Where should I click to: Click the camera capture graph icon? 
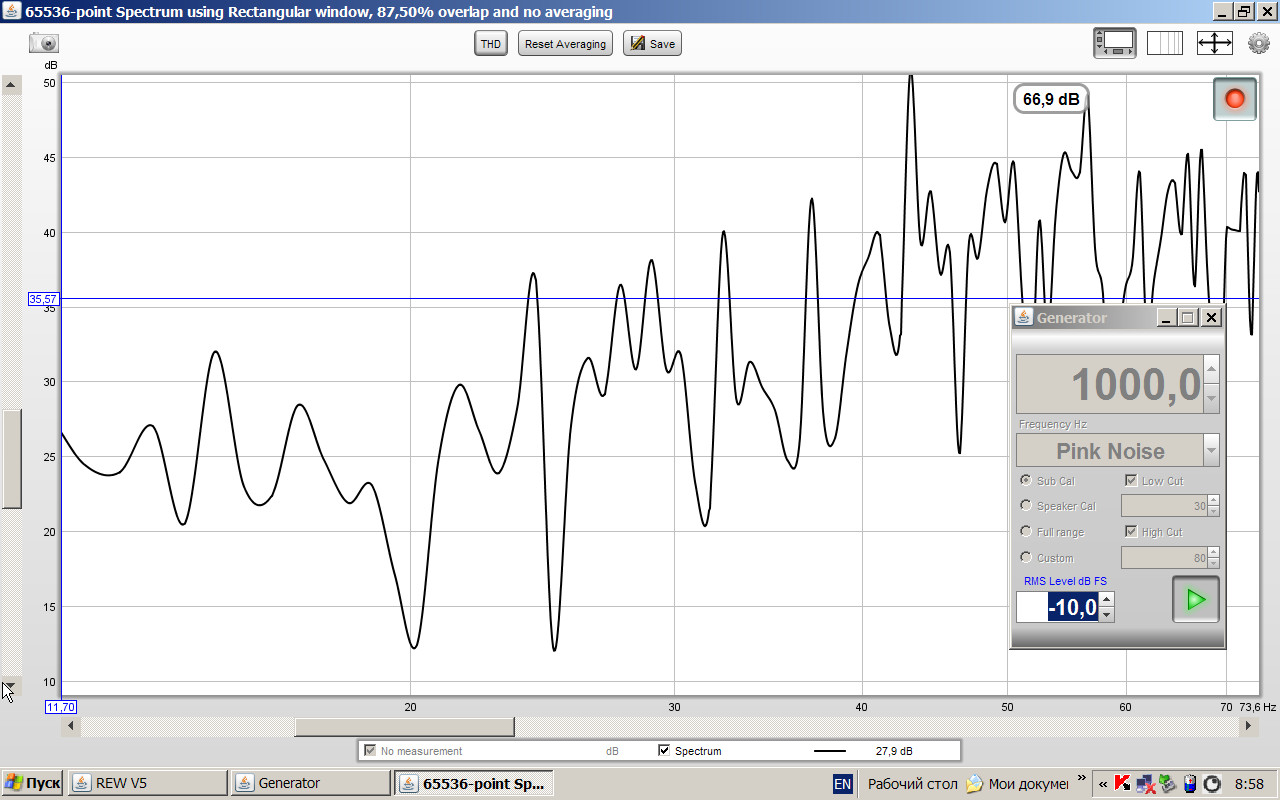44,43
